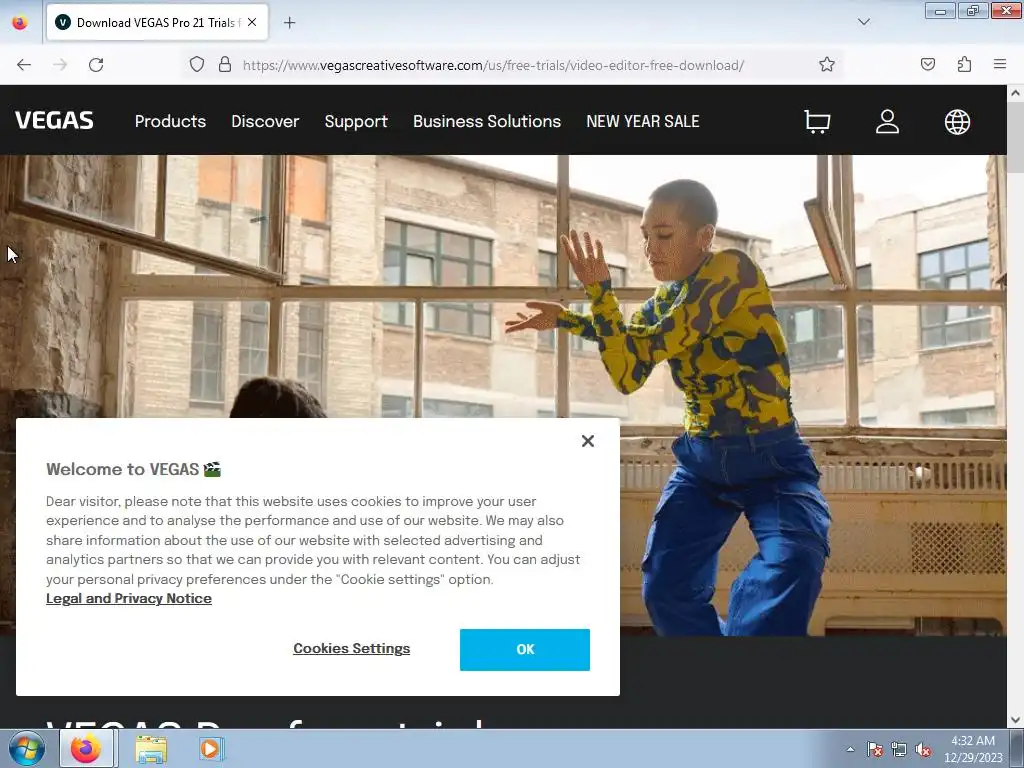Open the Firefox hamburger menu

click(x=999, y=65)
